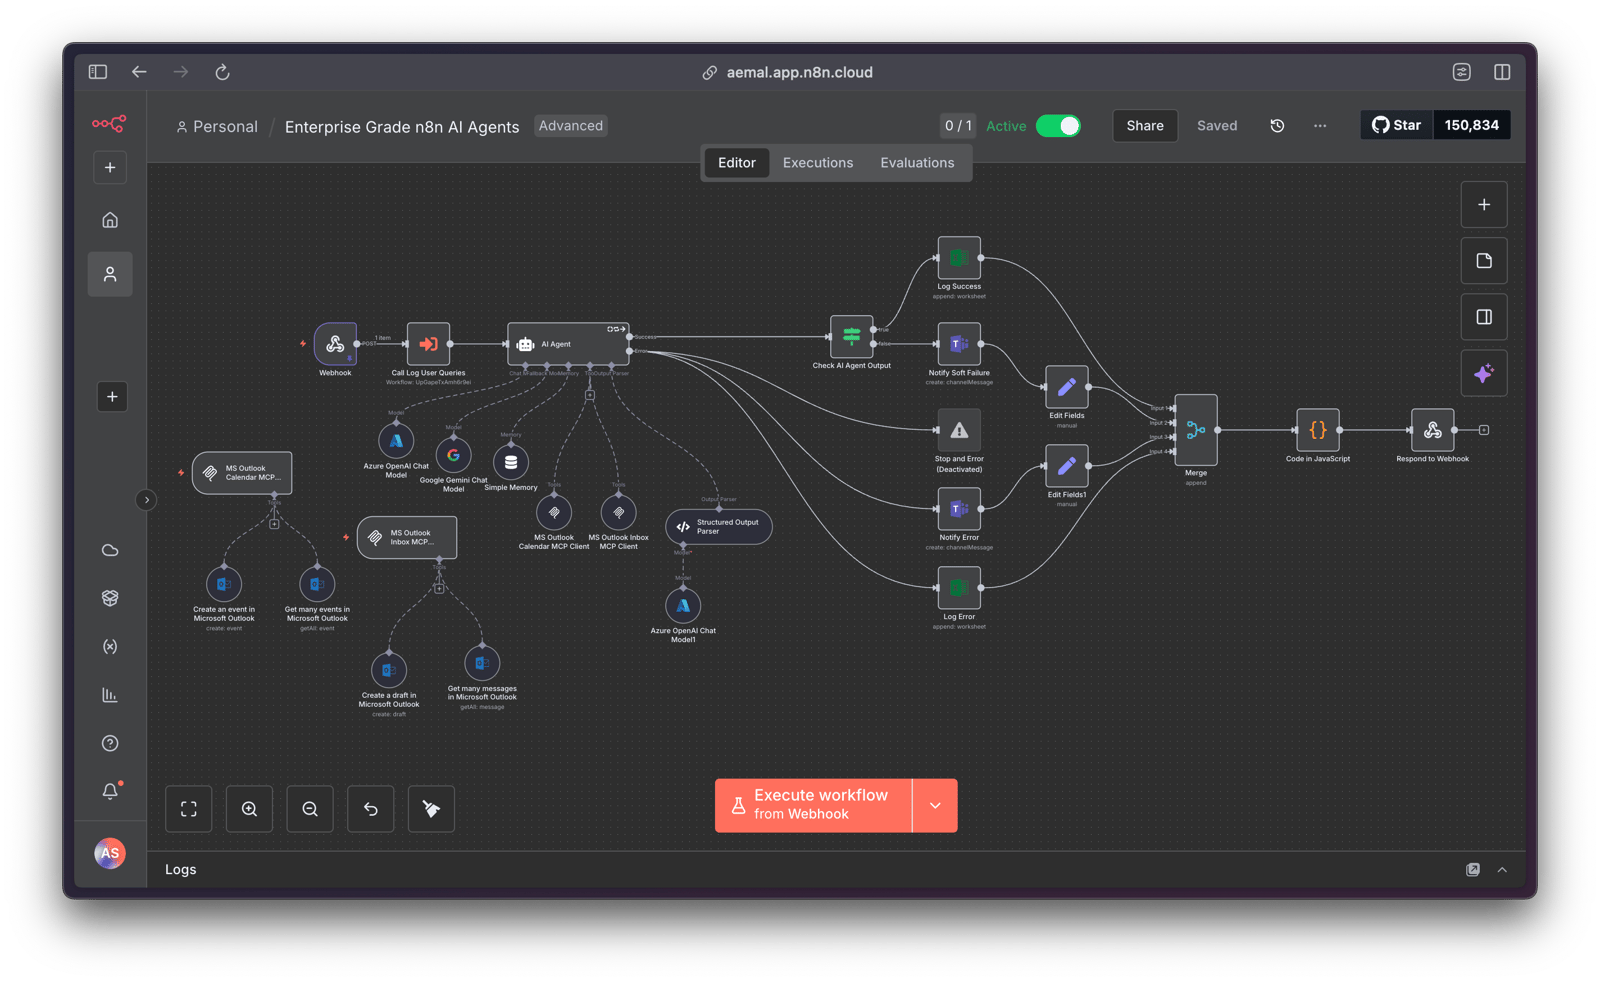The width and height of the screenshot is (1600, 982).
Task: Toggle the canvas side panel button
Action: [1484, 317]
